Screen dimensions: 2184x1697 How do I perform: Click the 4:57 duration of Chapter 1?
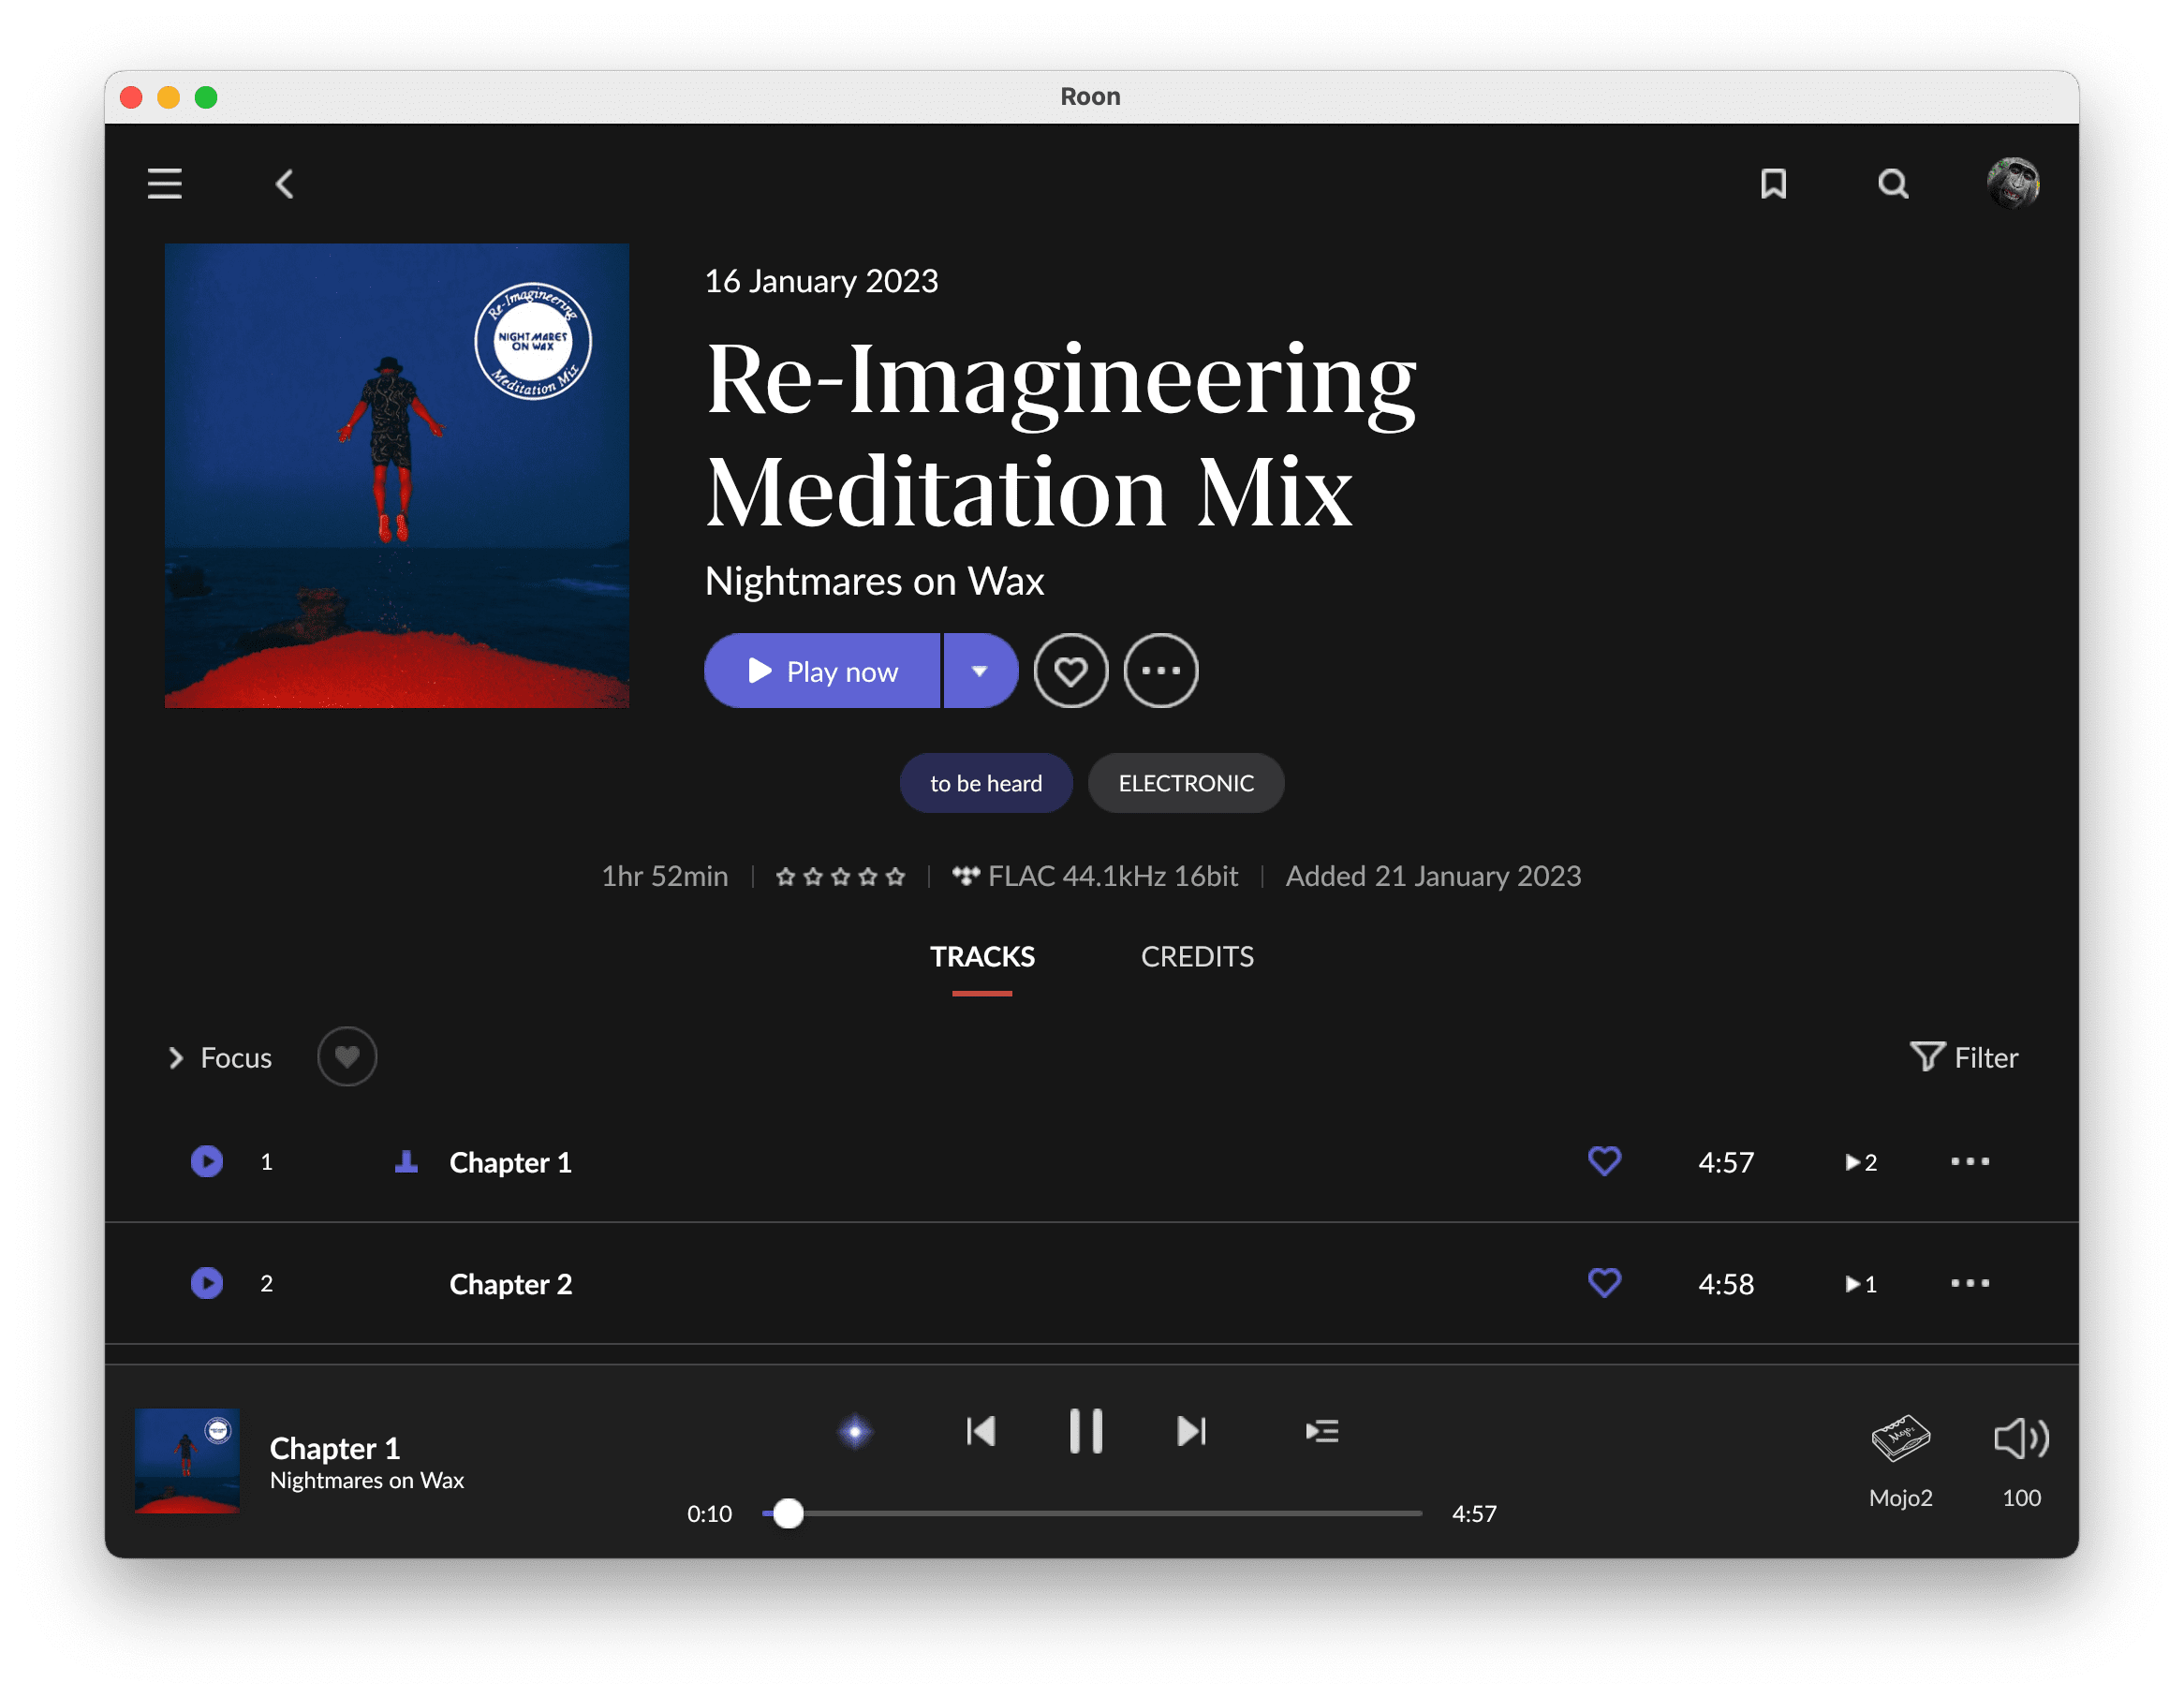click(1726, 1163)
